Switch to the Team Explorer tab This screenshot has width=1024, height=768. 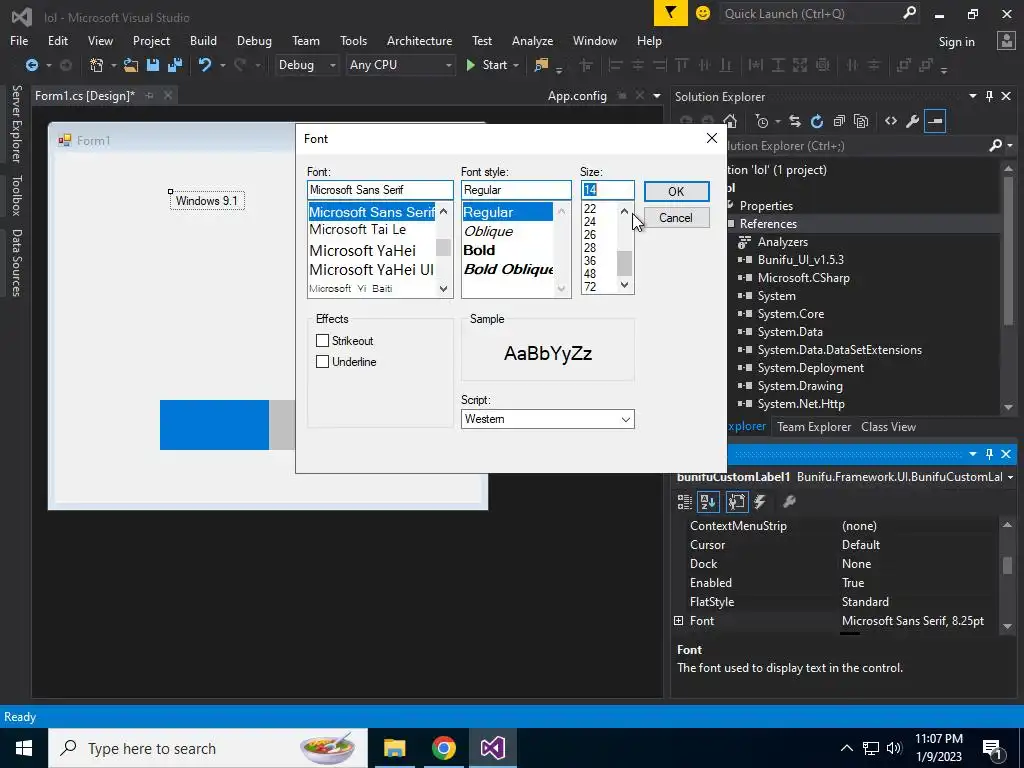(x=814, y=426)
